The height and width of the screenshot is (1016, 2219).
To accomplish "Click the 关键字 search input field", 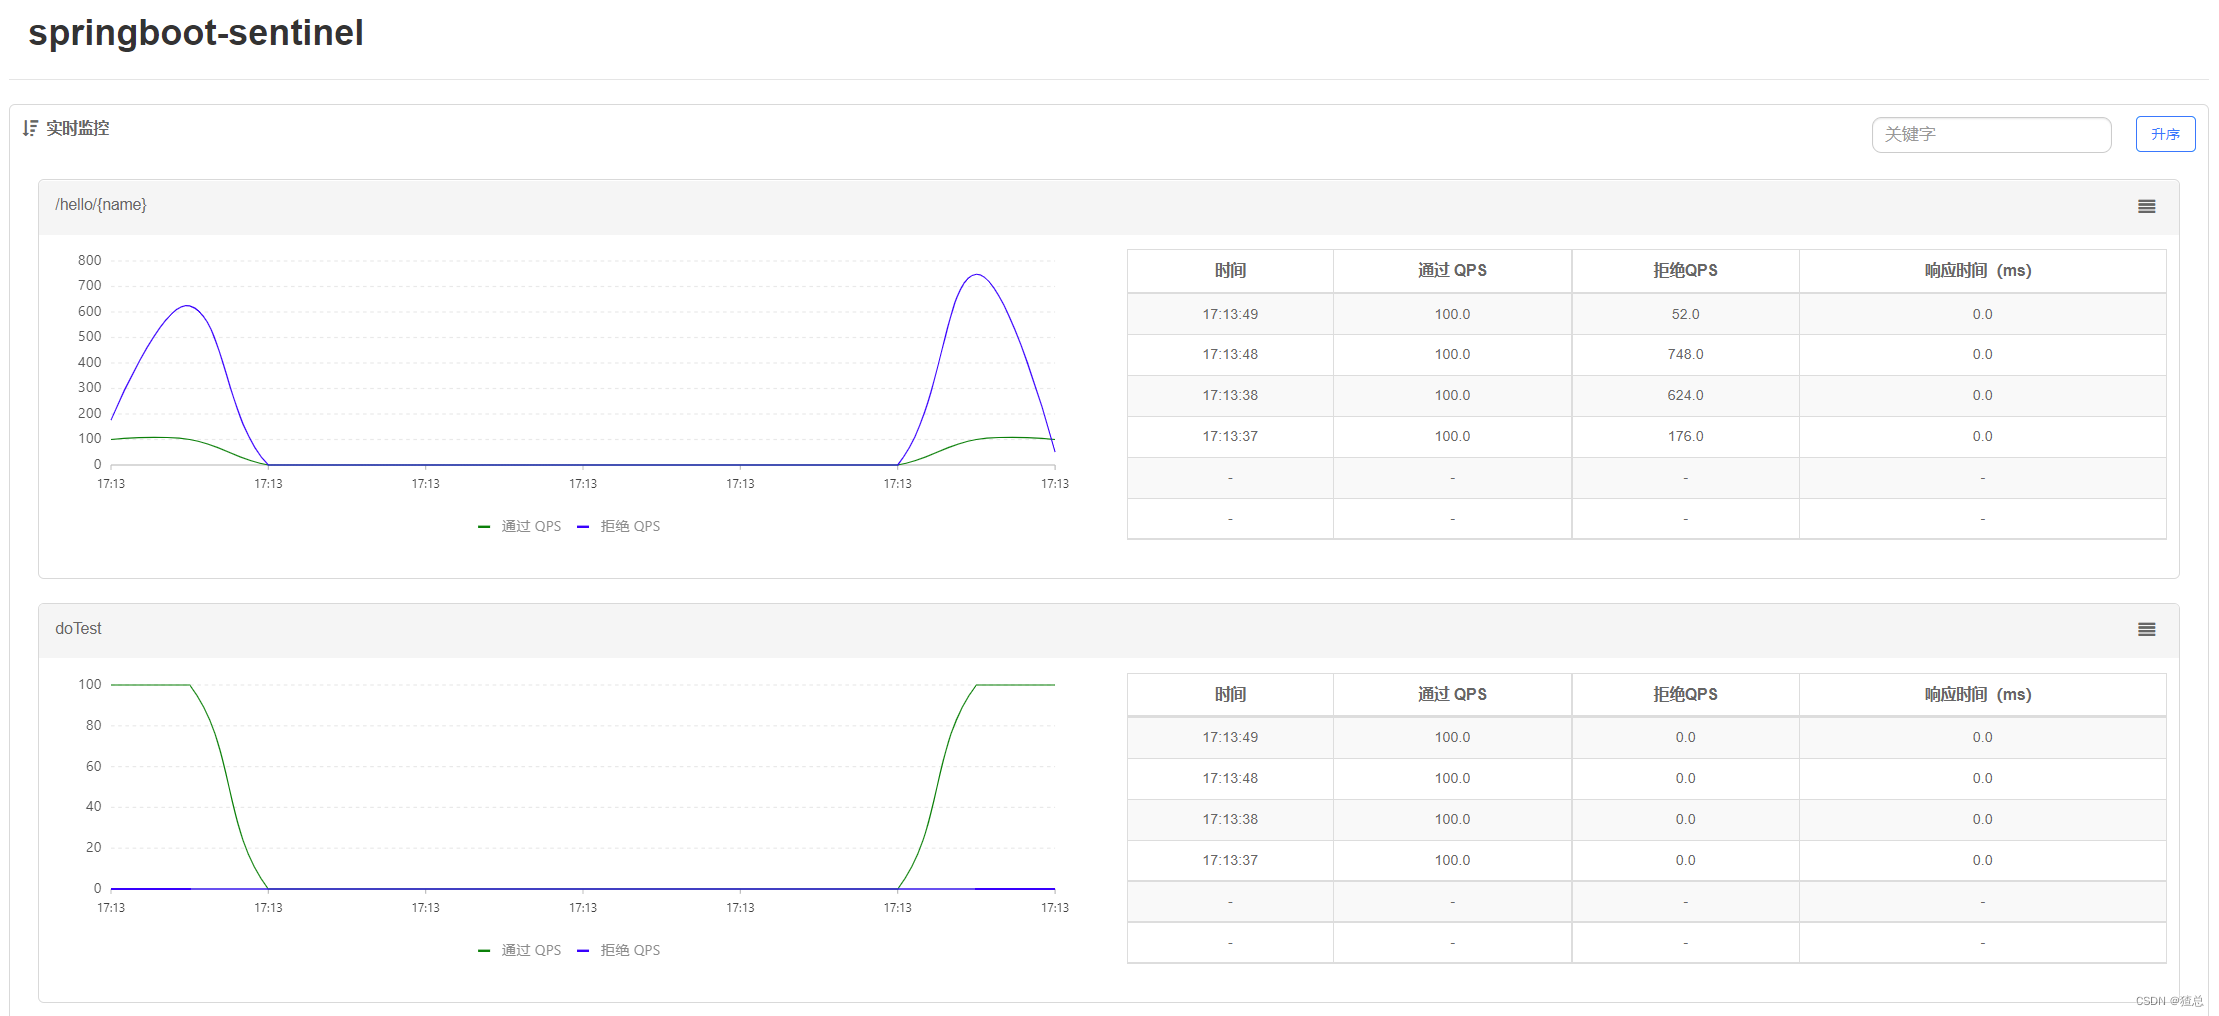I will (x=1991, y=134).
